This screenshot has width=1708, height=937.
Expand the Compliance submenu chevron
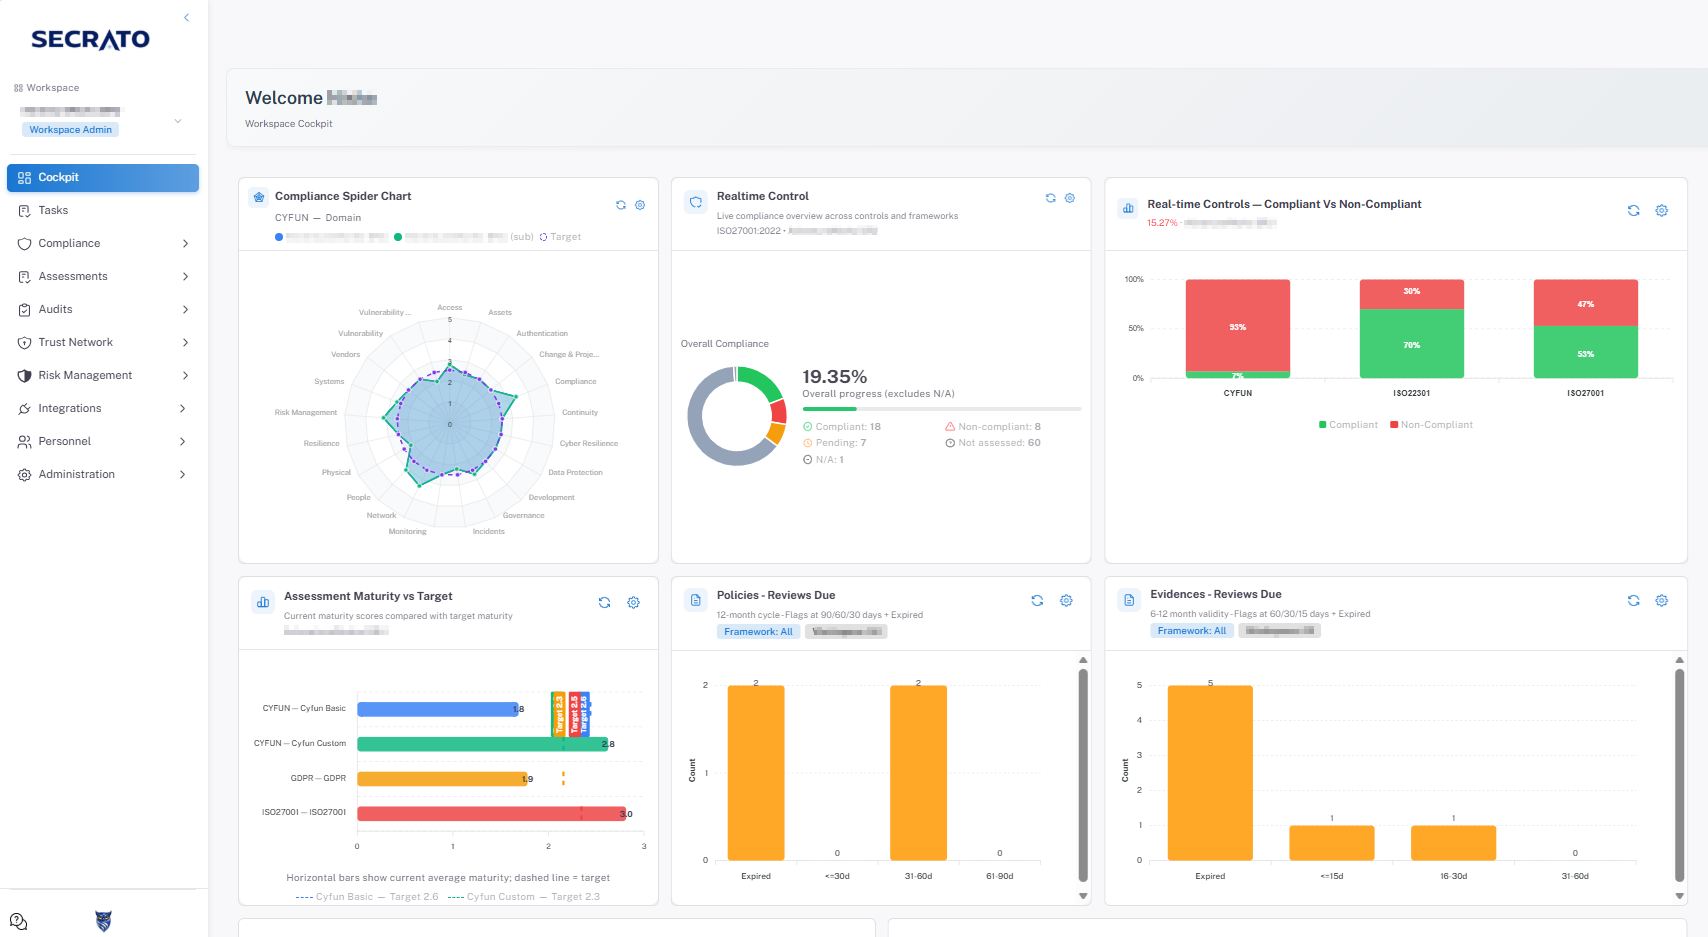point(185,243)
